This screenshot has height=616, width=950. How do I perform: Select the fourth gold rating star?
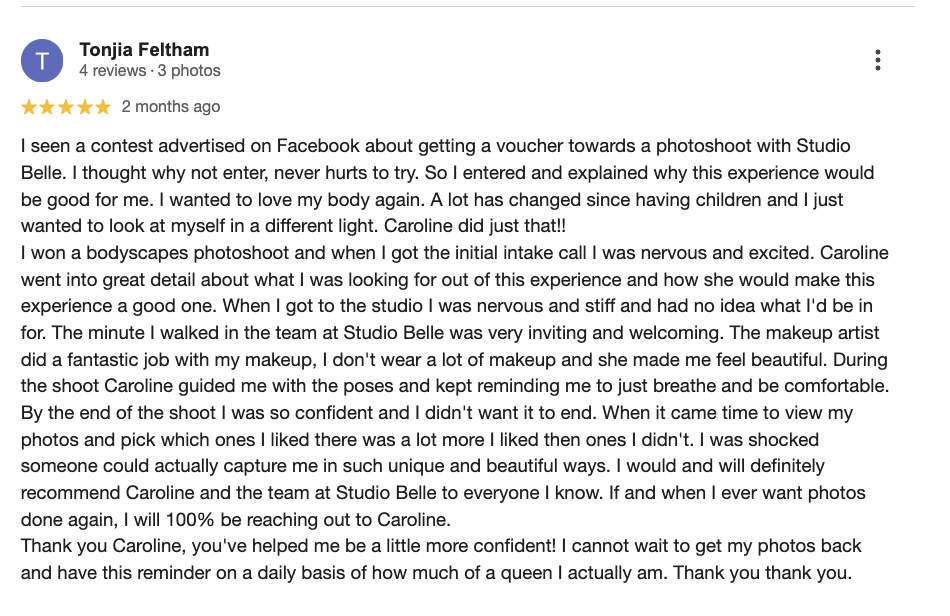tap(84, 107)
